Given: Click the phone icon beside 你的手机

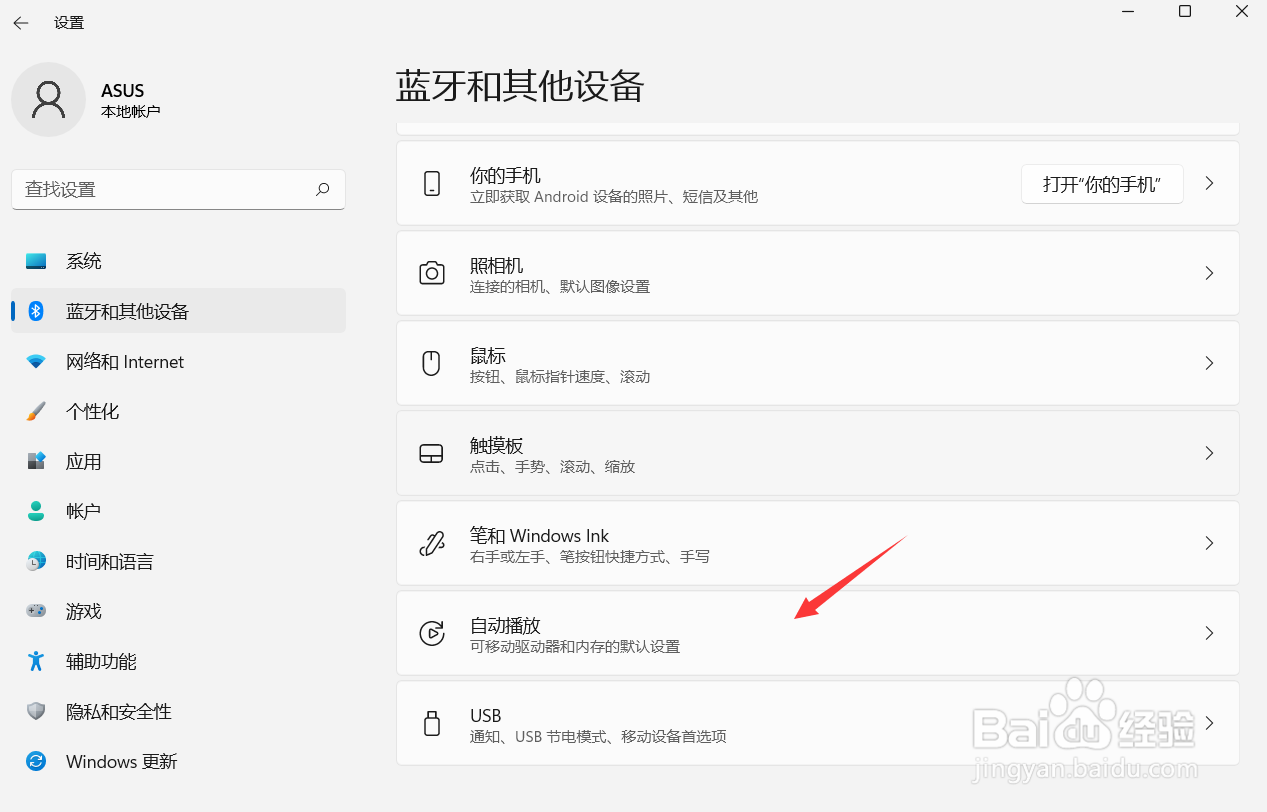Looking at the screenshot, I should coord(431,183).
